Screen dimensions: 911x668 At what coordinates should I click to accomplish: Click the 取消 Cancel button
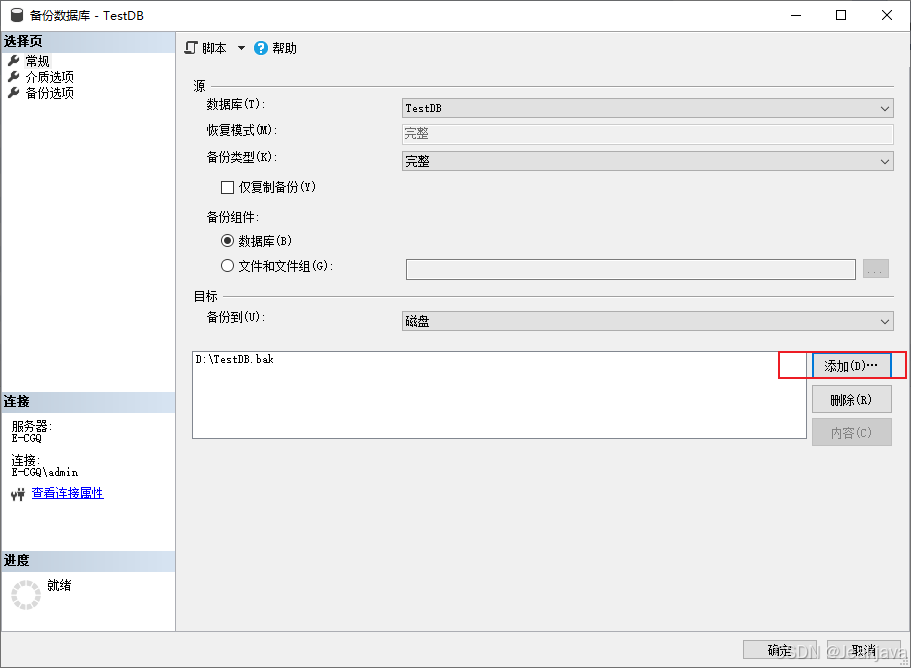pos(863,650)
